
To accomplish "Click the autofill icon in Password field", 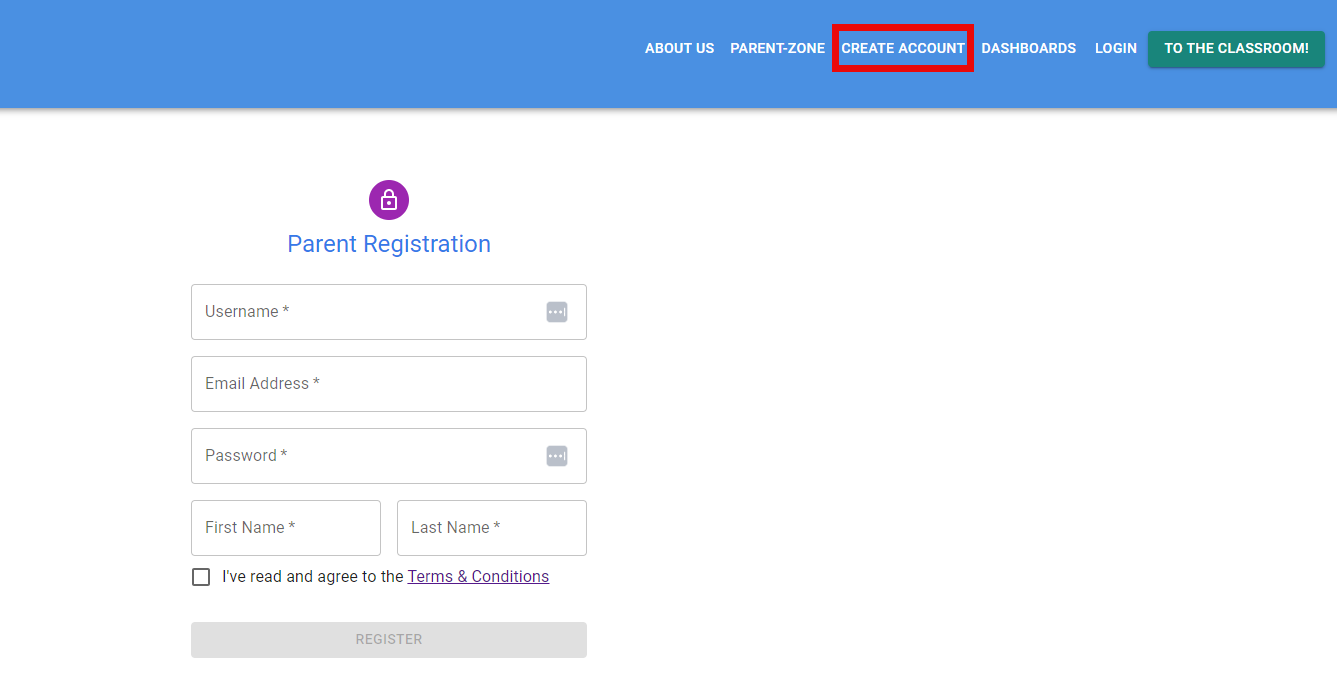I will (x=557, y=456).
